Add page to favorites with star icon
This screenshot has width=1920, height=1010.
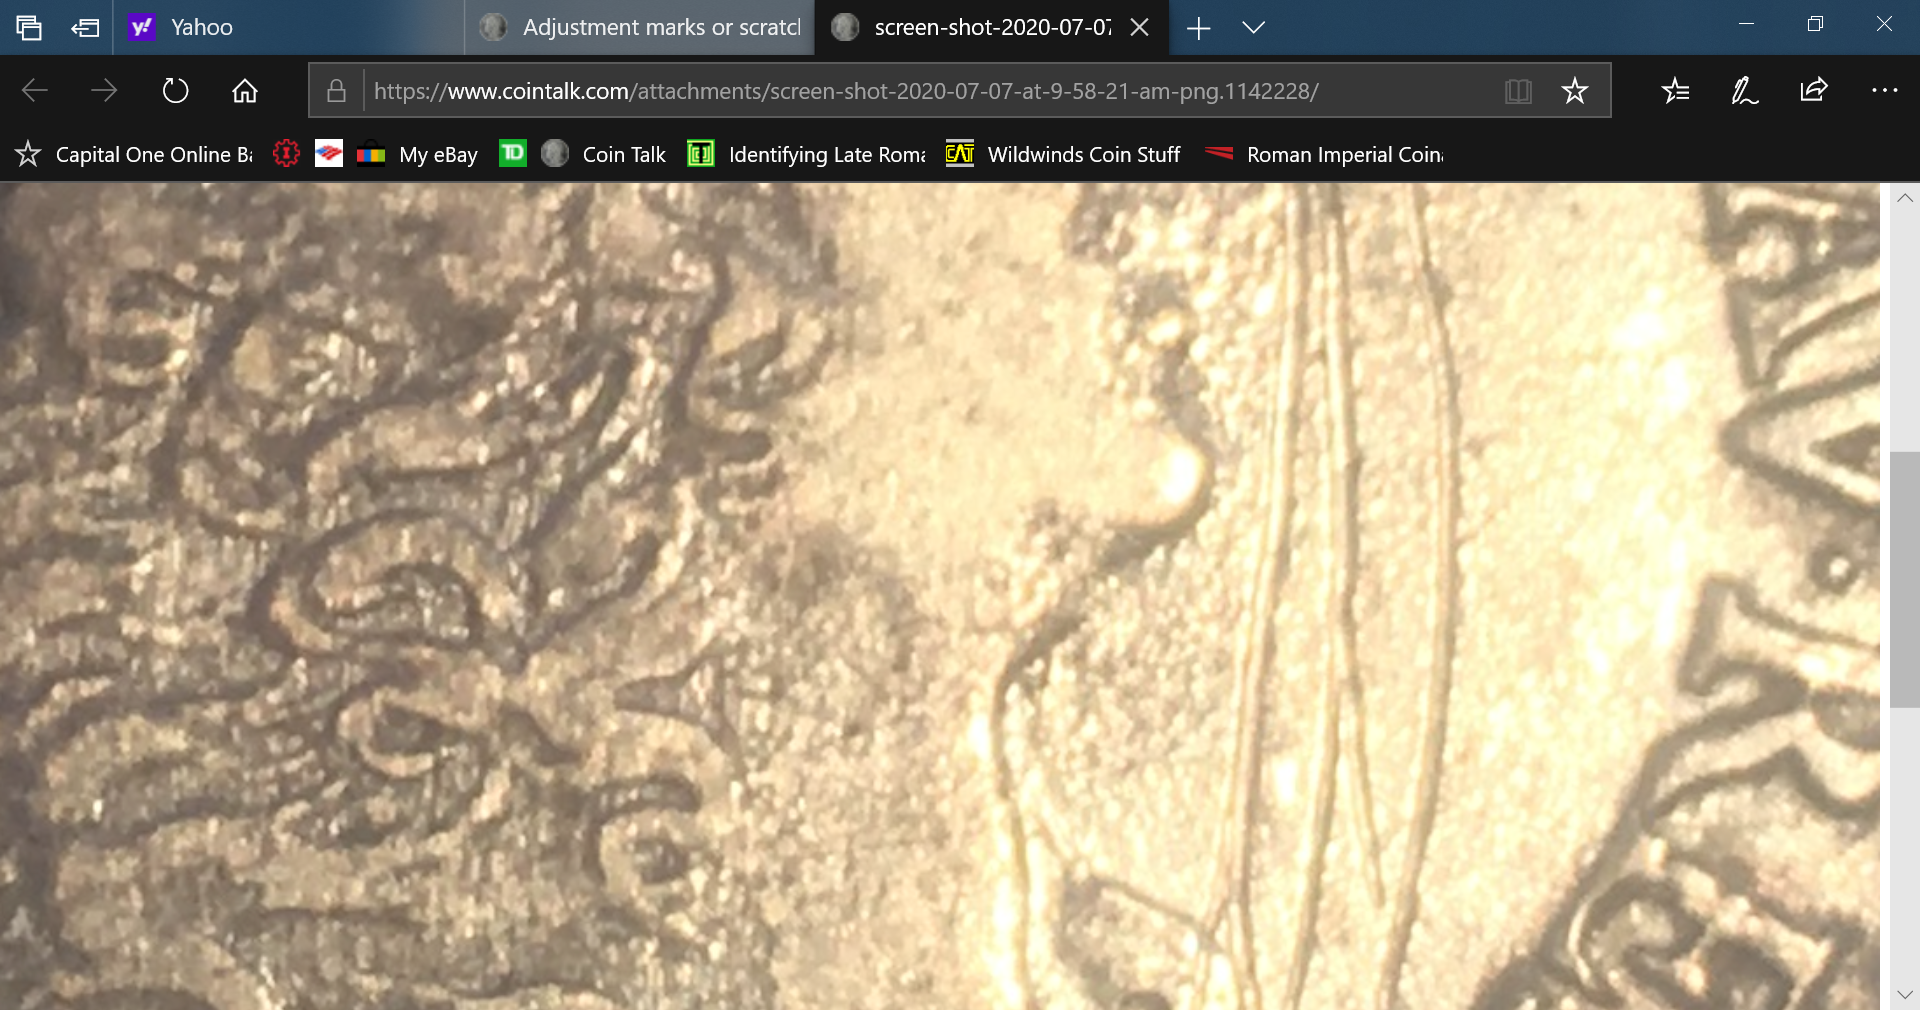pyautogui.click(x=1574, y=91)
